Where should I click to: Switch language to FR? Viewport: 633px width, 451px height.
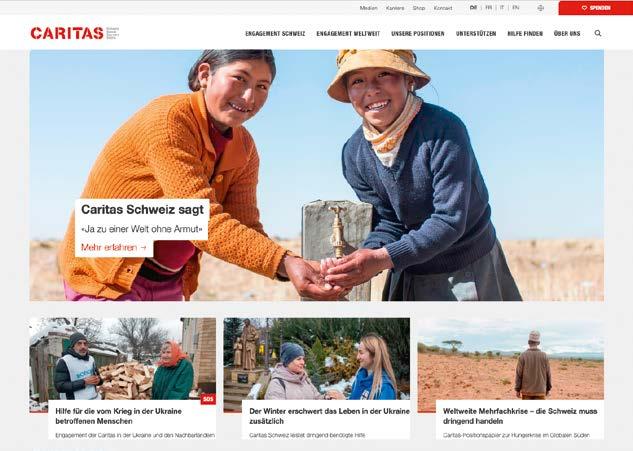coord(488,8)
